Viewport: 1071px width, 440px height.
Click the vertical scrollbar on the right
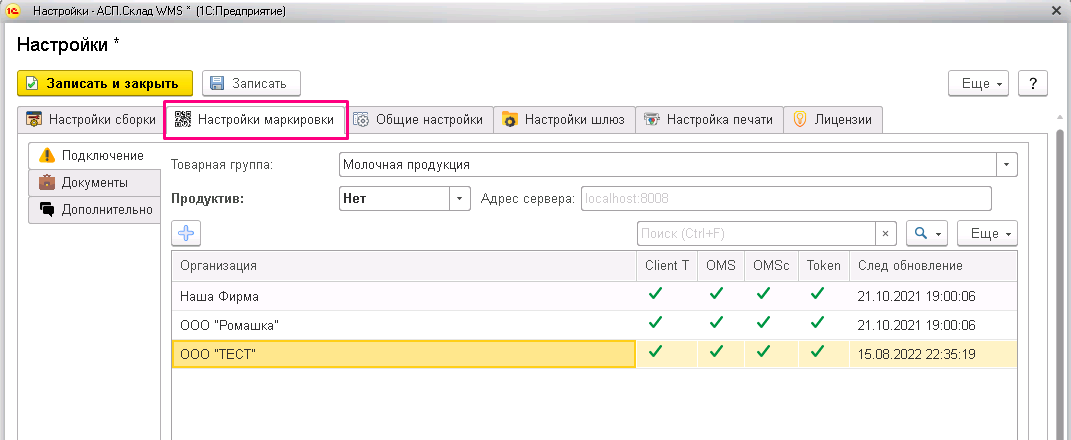click(x=1060, y=284)
